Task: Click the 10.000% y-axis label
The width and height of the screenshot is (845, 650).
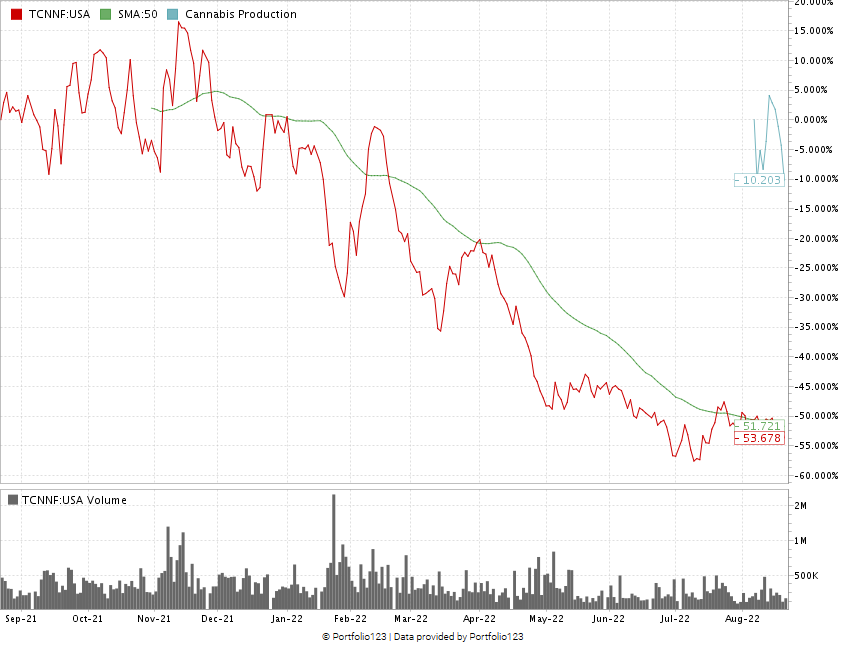Action: point(814,60)
